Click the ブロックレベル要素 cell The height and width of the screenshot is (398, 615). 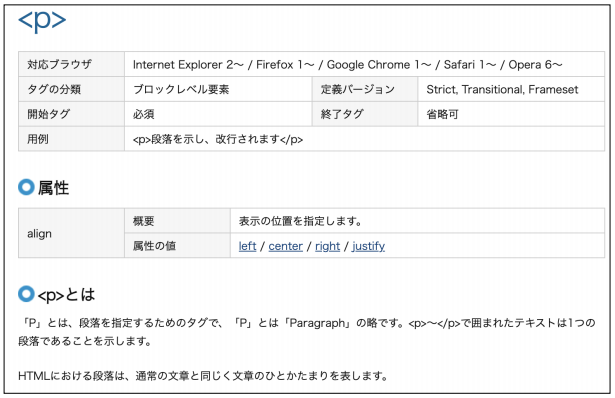click(x=218, y=89)
